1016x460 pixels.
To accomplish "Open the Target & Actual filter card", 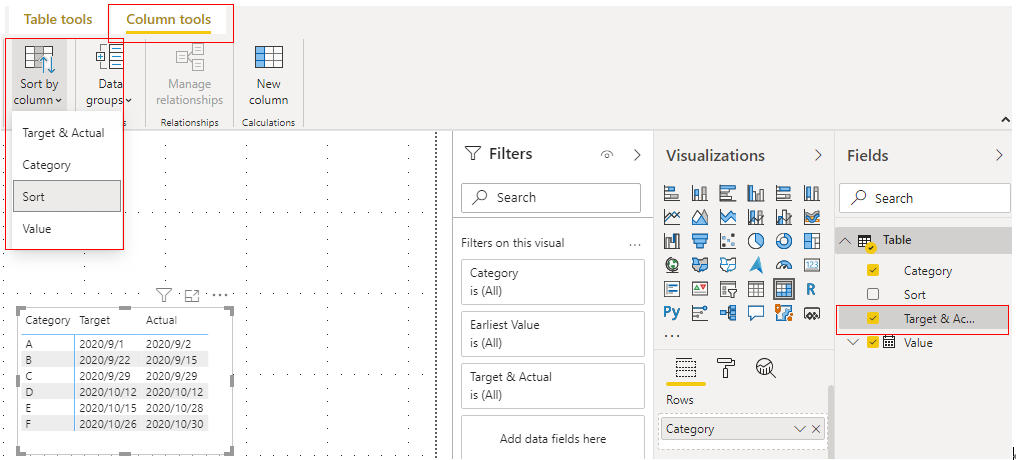I will tap(553, 385).
